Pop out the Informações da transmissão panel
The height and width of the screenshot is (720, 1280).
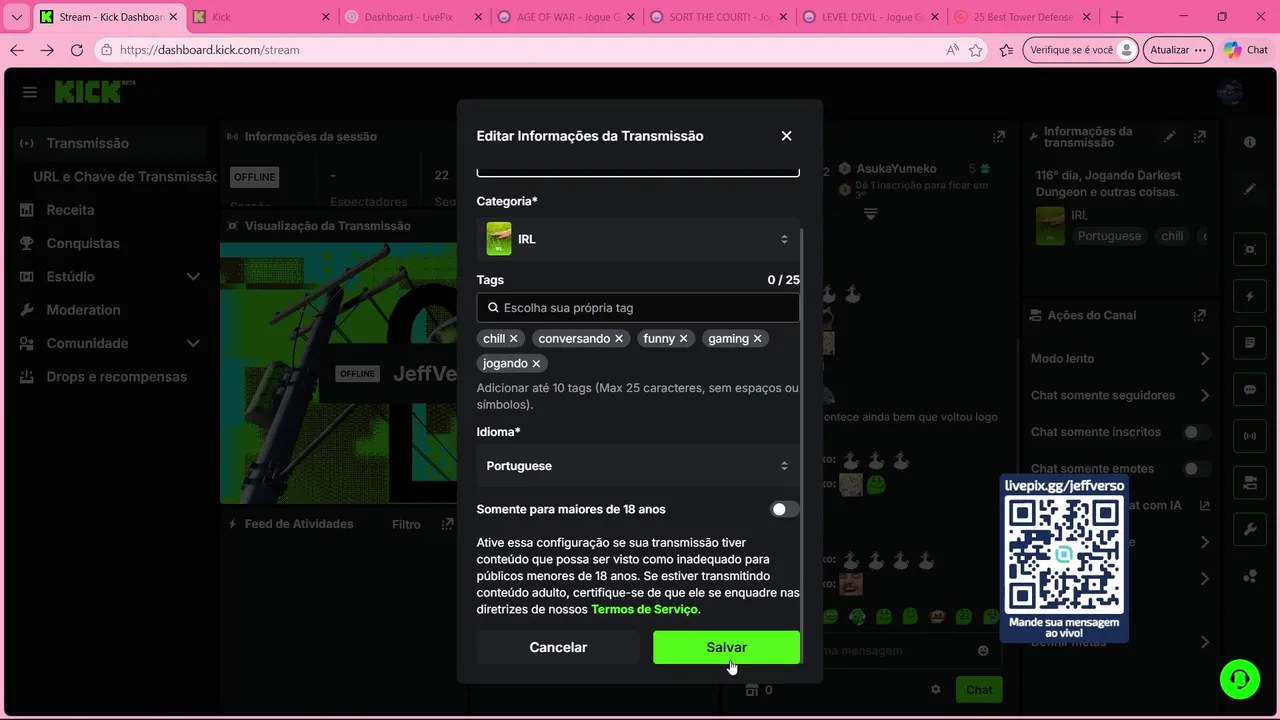(1200, 137)
